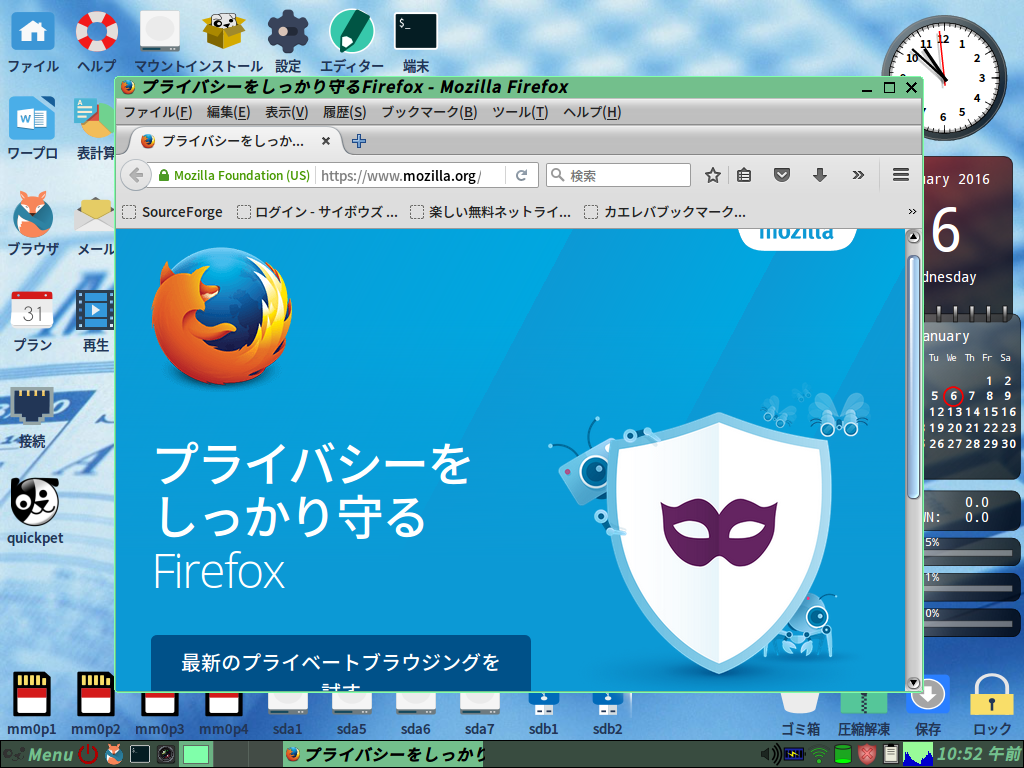
Task: Click the battery power tray icon
Action: [794, 754]
